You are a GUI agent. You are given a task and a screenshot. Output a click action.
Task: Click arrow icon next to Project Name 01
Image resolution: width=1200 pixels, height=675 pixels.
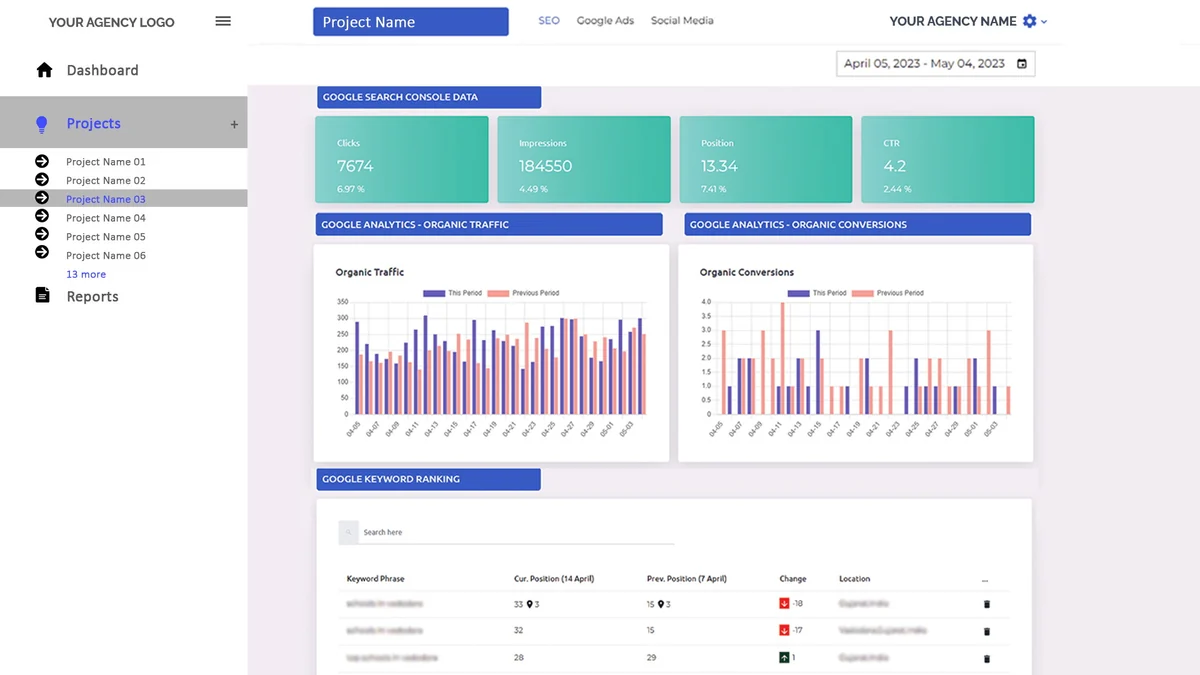tap(42, 161)
